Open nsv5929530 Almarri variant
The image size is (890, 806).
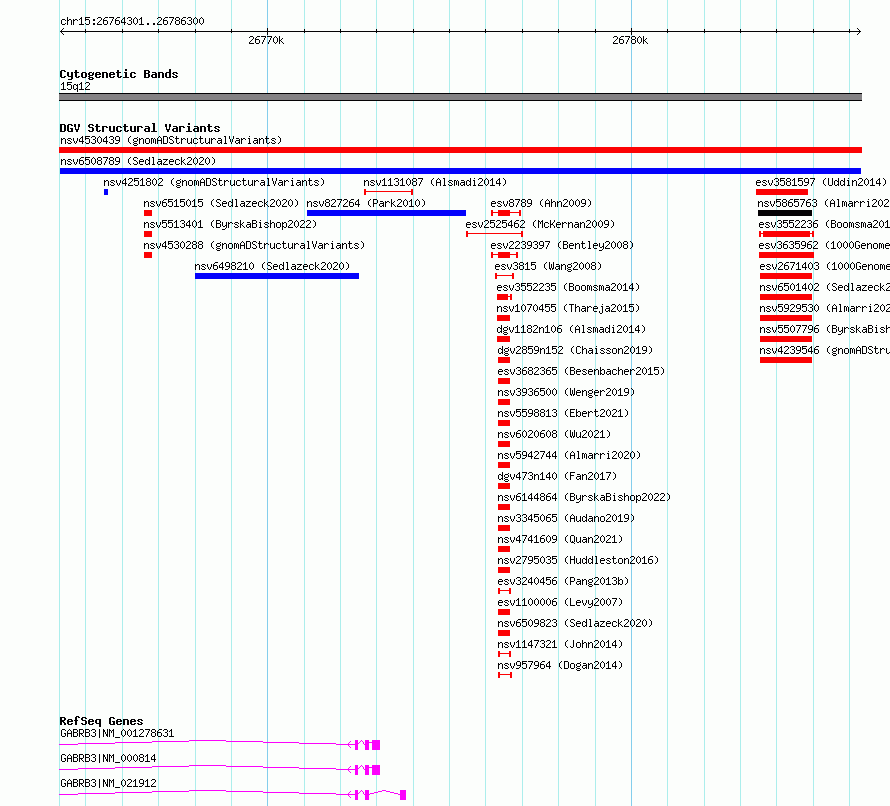[824, 308]
